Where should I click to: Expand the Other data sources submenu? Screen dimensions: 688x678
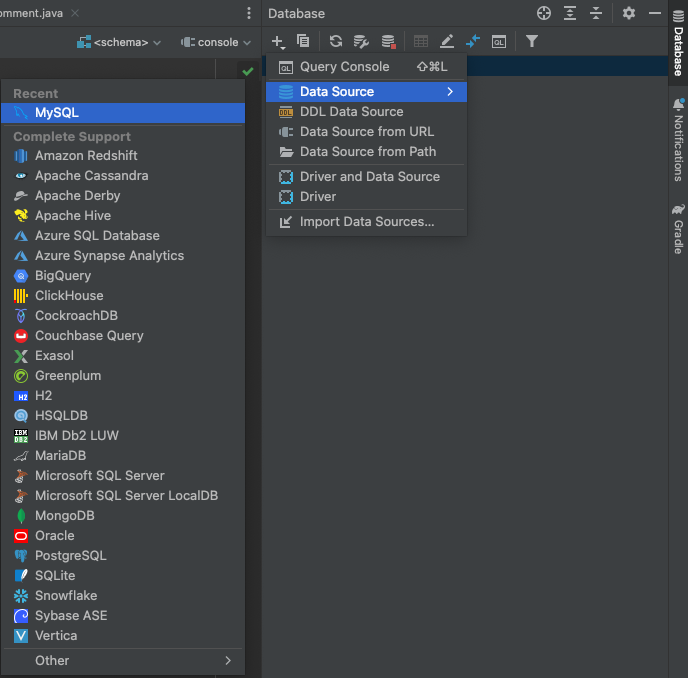[123, 660]
